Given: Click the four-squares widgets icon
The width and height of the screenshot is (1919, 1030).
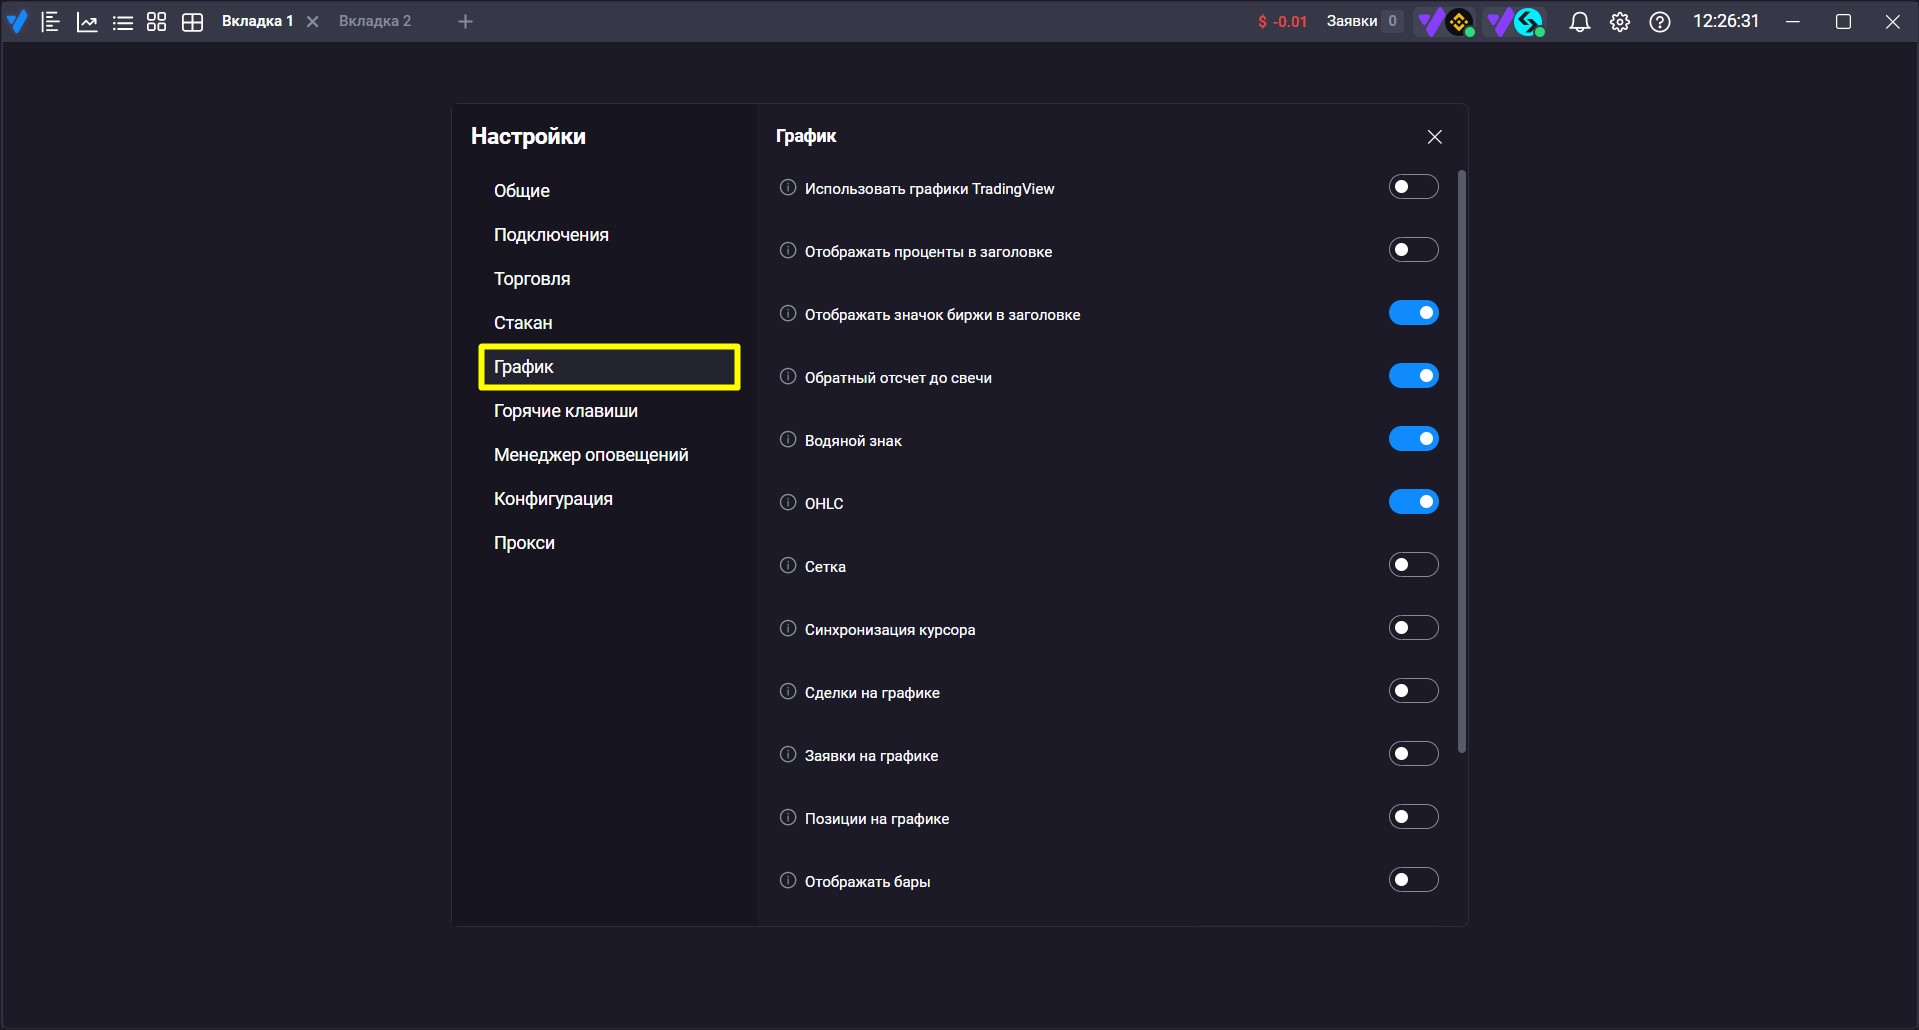Looking at the screenshot, I should click(157, 22).
